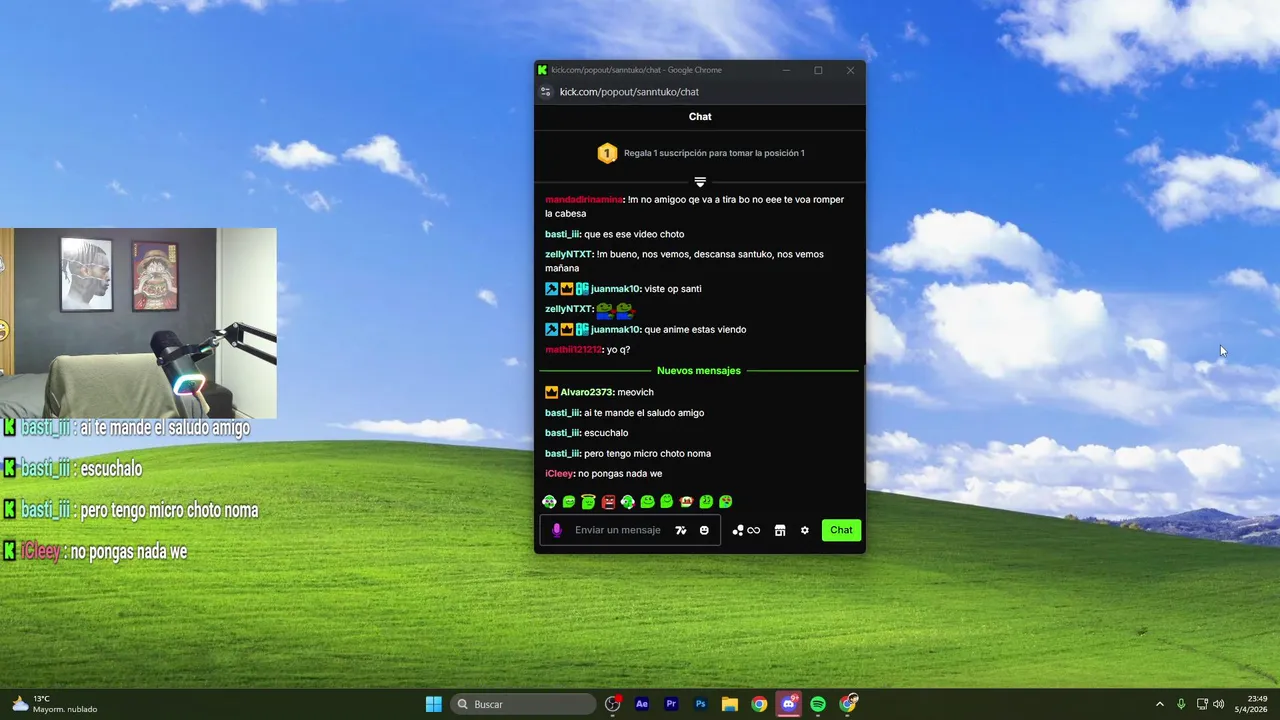This screenshot has height=720, width=1280.
Task: Click the purple microphone icon in message box
Action: (557, 530)
